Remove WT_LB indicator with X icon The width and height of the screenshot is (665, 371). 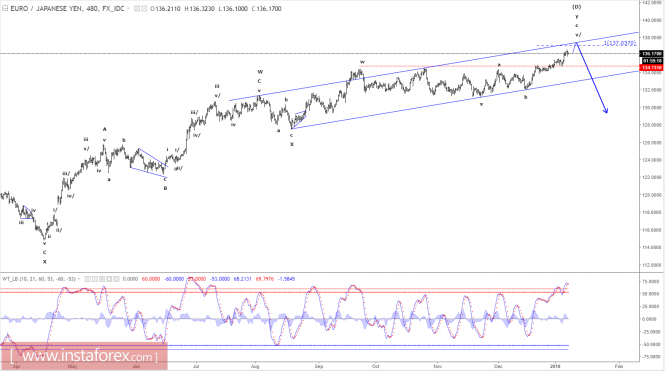pos(116,279)
